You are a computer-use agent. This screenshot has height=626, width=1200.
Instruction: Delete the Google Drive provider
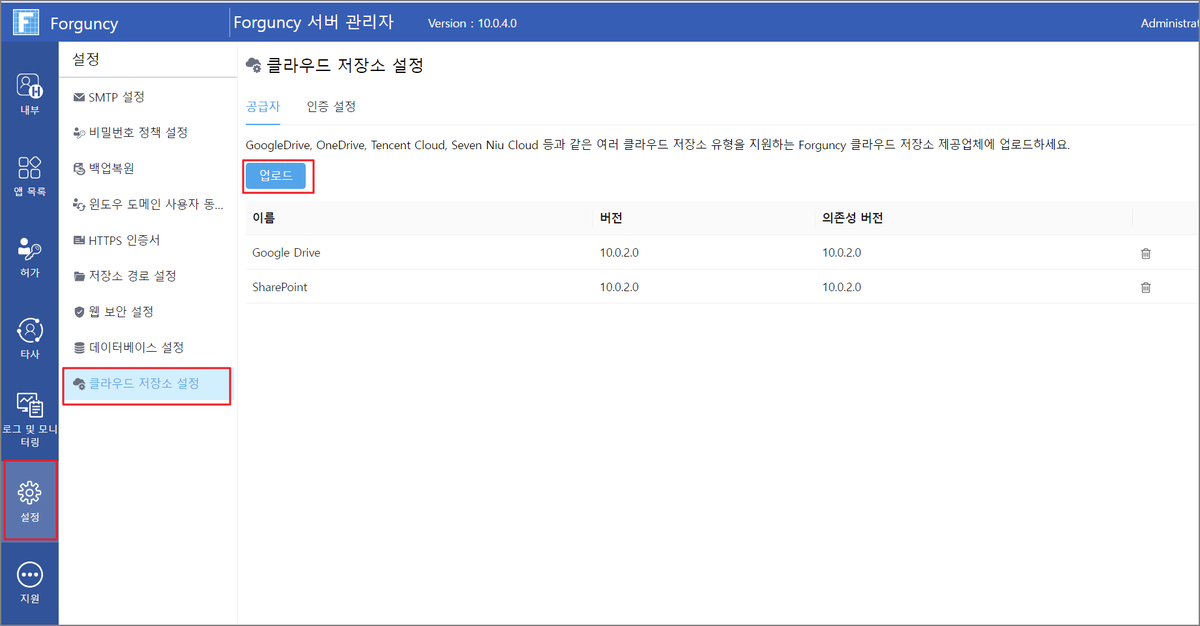(x=1146, y=253)
